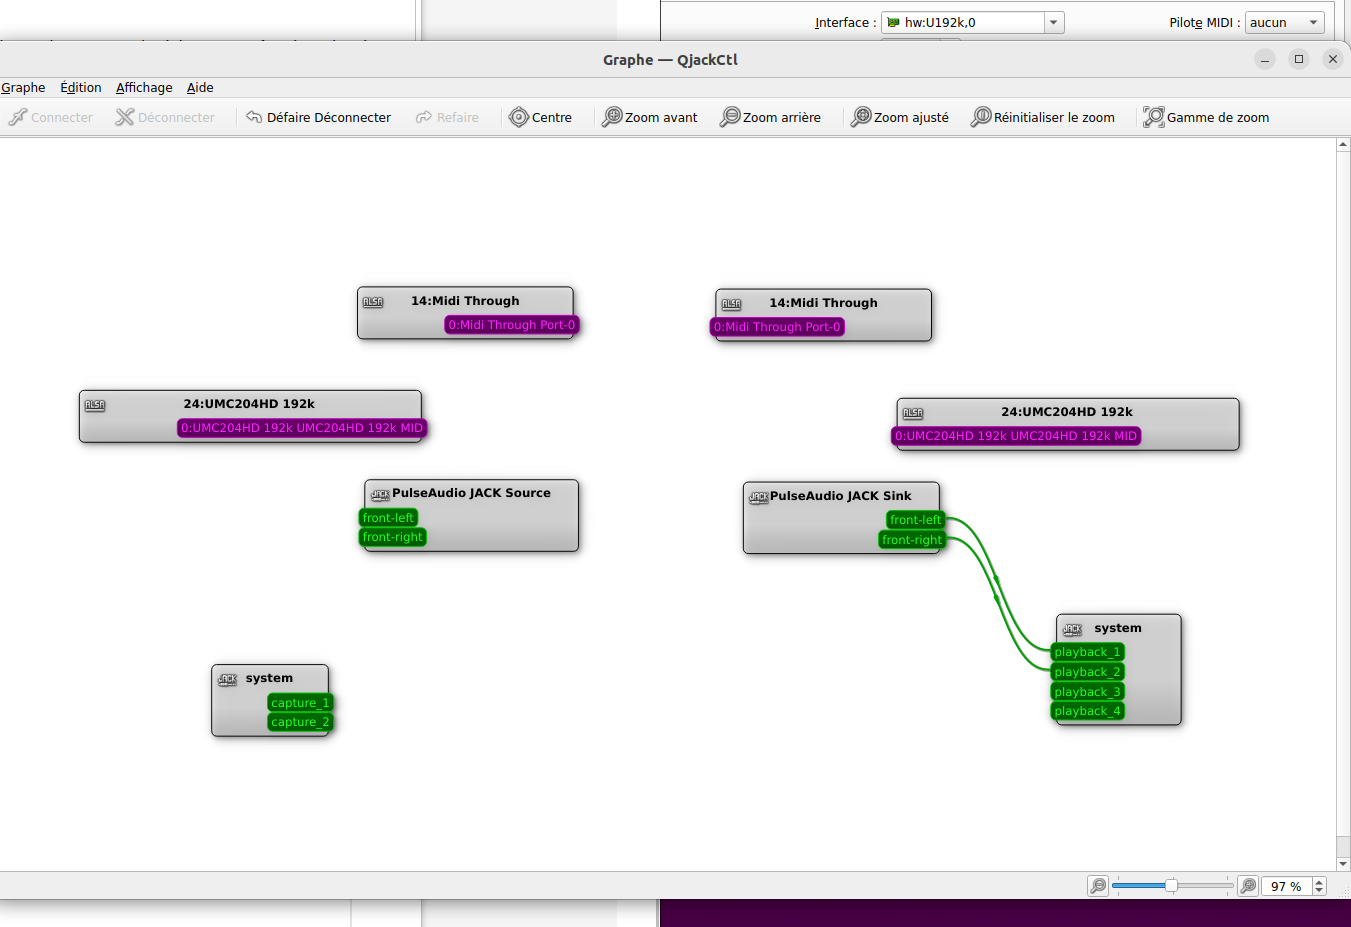Select front-right port on PulseAudio JACK Sink
Image resolution: width=1351 pixels, height=927 pixels.
tap(912, 540)
